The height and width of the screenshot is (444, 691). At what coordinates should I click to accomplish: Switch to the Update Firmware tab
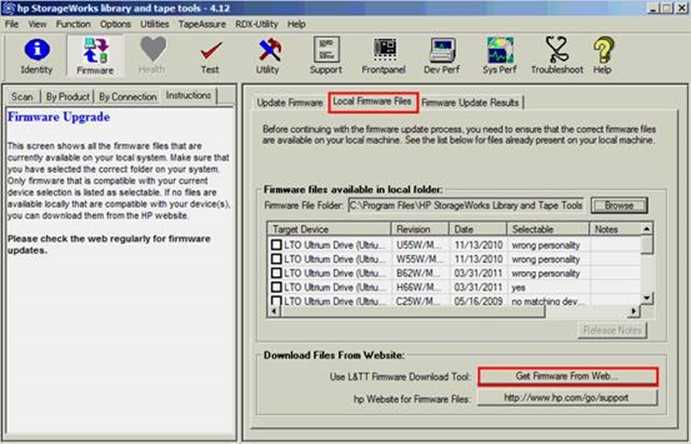[x=290, y=103]
